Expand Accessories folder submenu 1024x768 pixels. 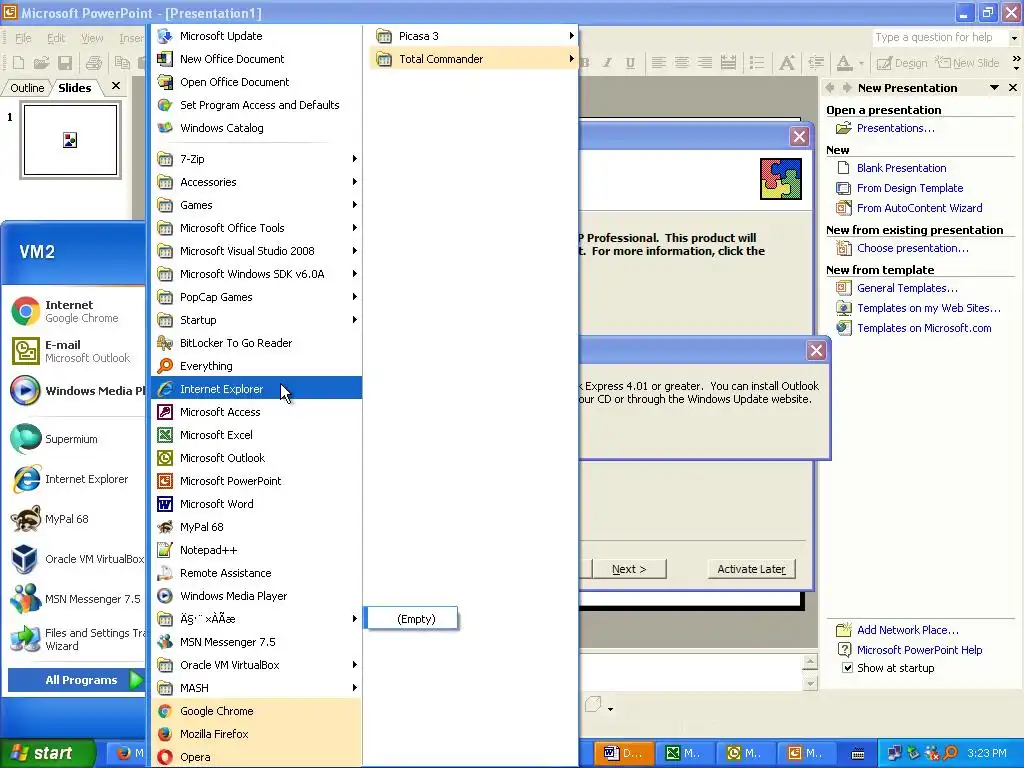tap(256, 182)
